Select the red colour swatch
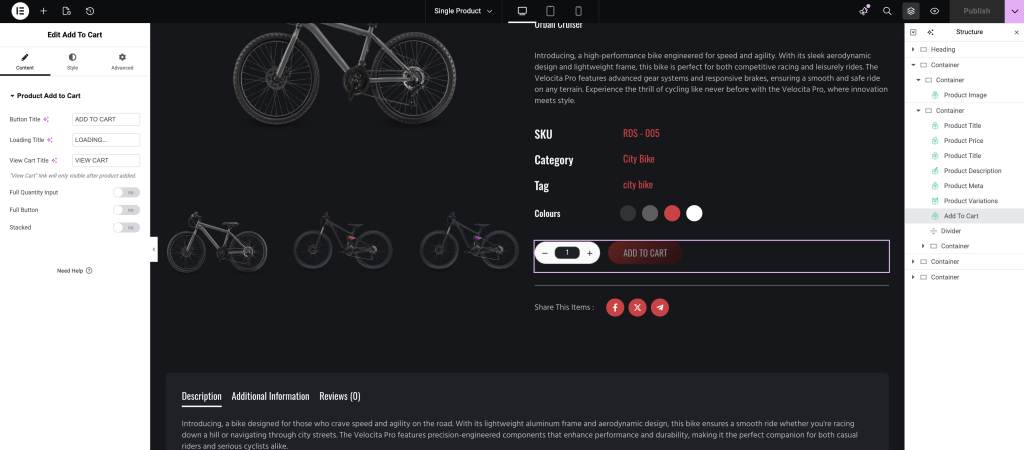1024x450 pixels. point(672,213)
